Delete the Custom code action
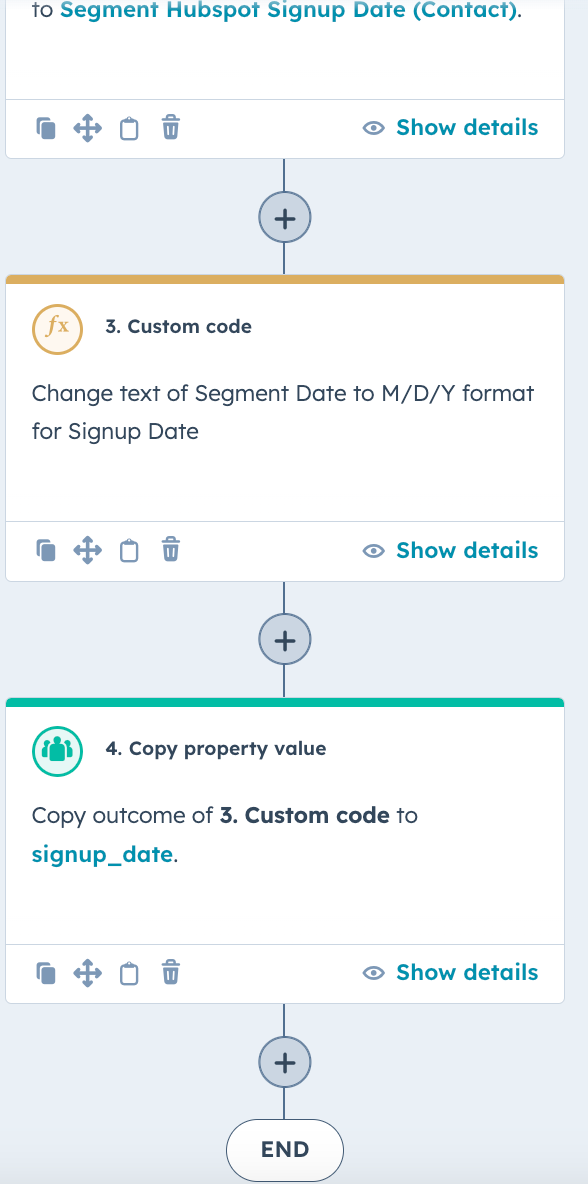 tap(169, 550)
